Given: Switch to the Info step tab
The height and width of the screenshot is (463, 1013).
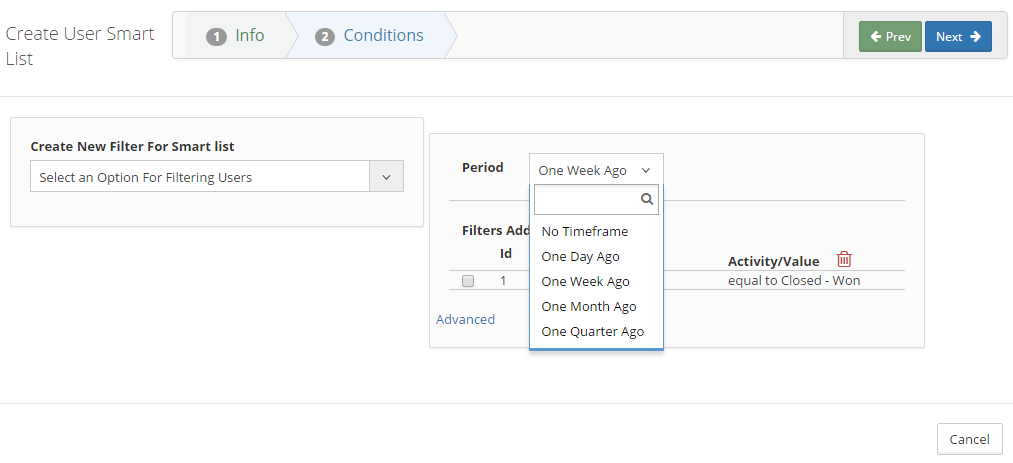Looking at the screenshot, I should (235, 36).
